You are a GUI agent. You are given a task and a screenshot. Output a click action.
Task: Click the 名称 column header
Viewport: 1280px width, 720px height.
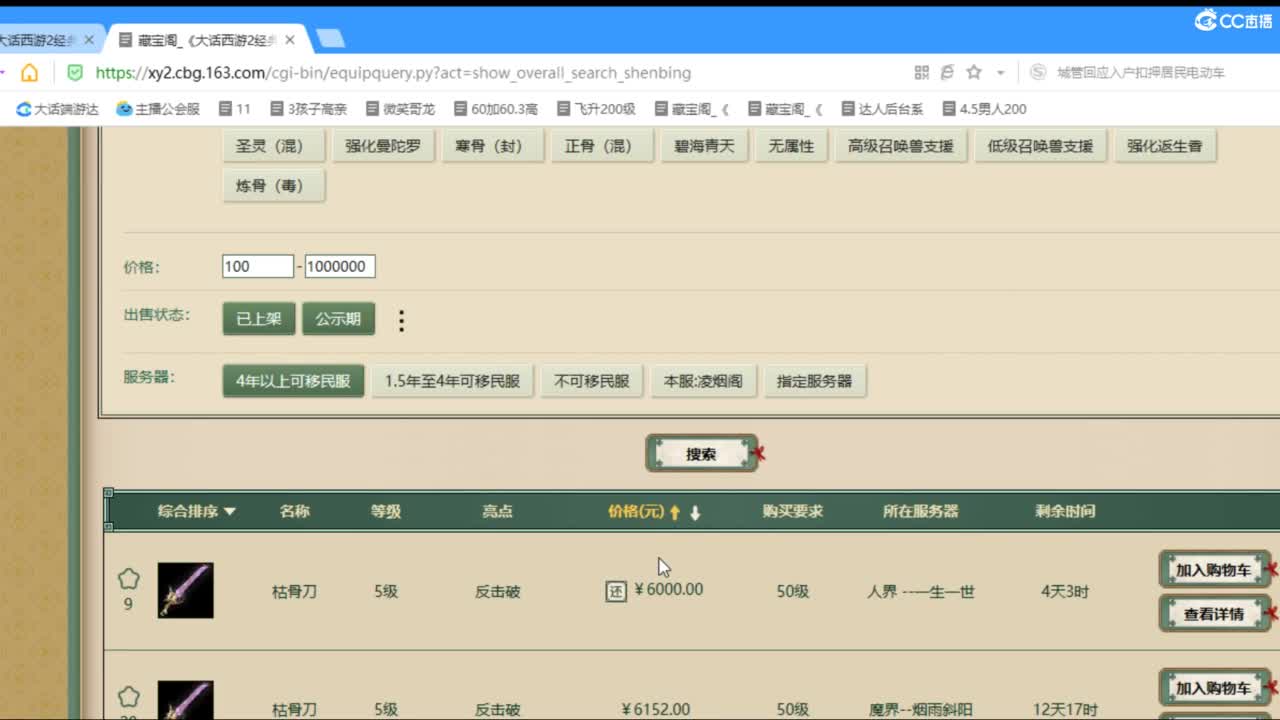(294, 511)
